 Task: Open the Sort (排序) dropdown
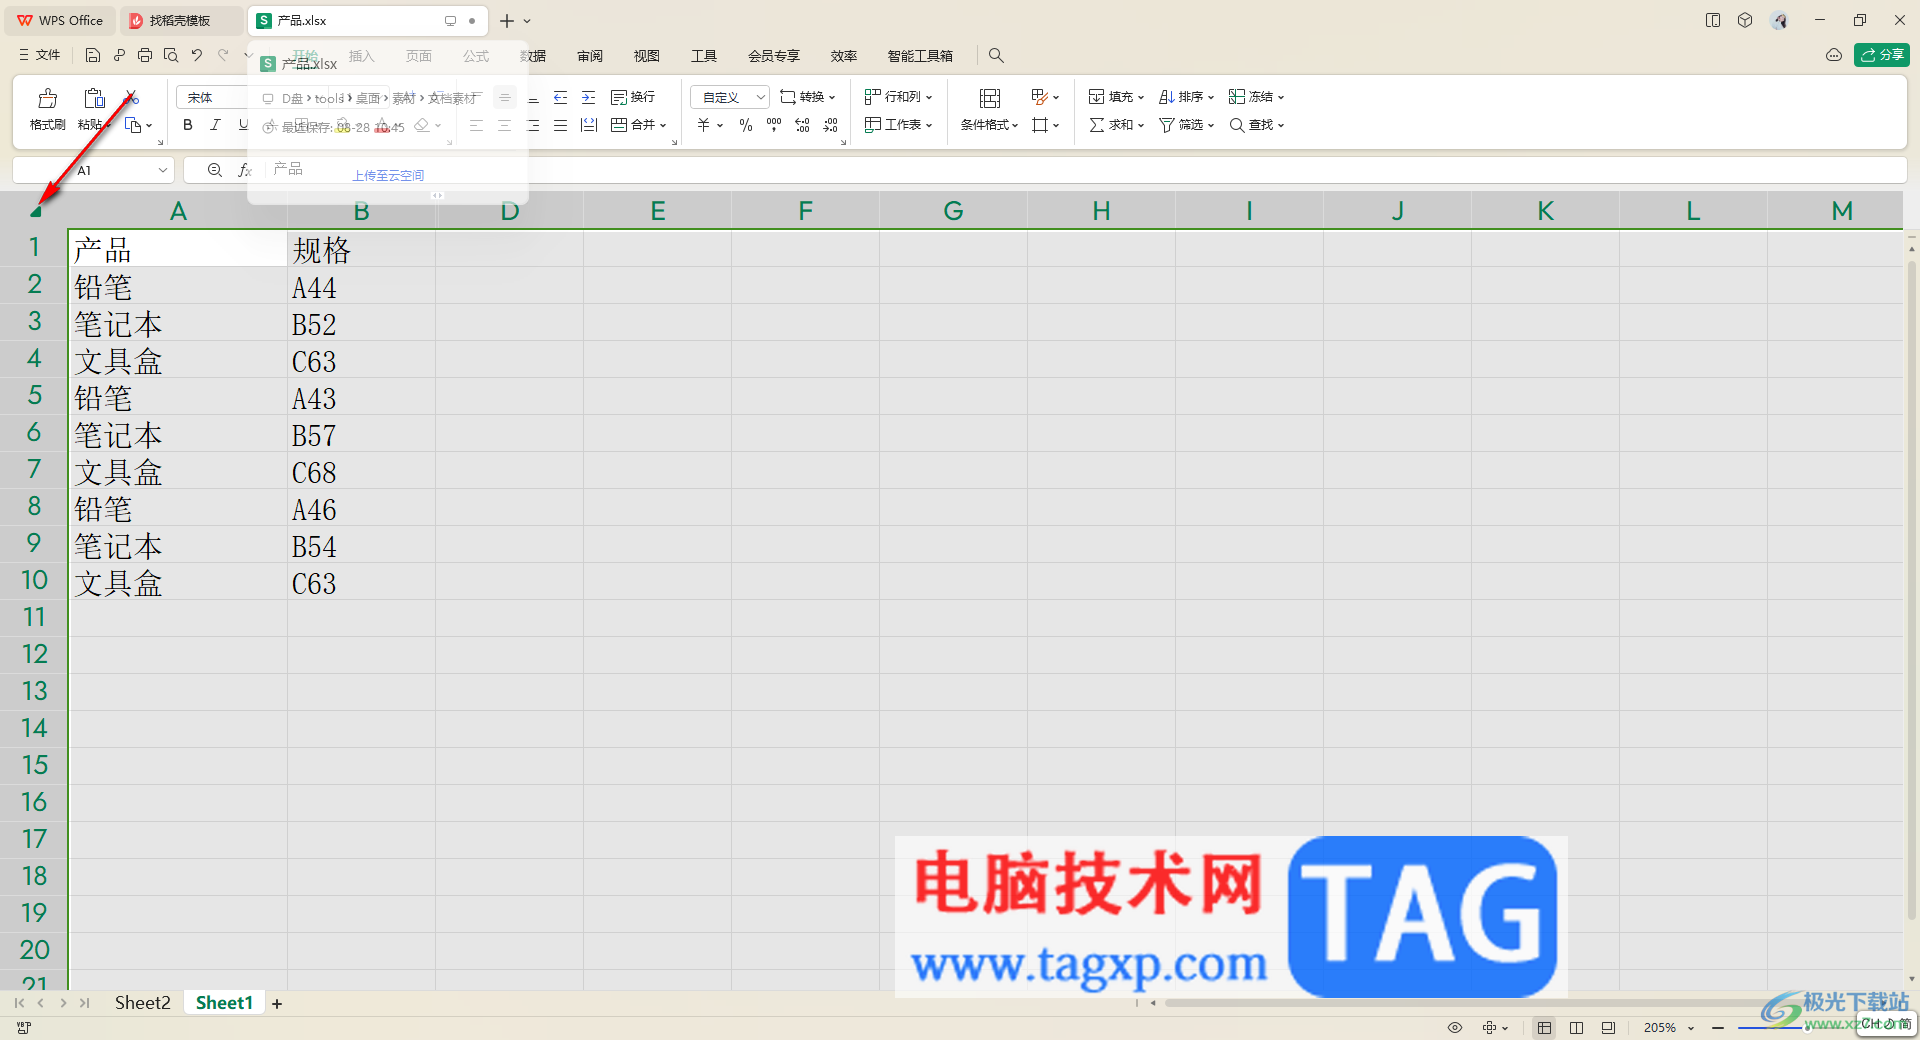[x=1186, y=97]
